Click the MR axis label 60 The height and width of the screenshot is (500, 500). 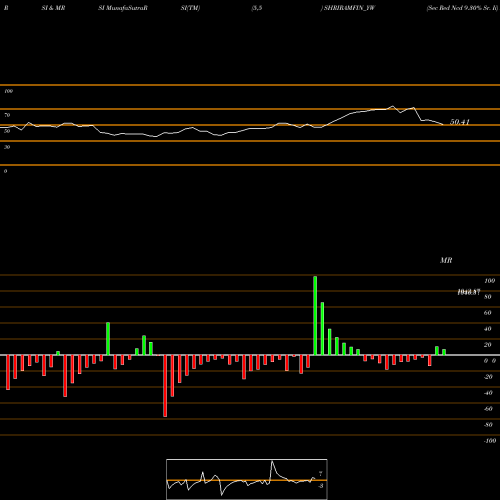click(x=488, y=313)
